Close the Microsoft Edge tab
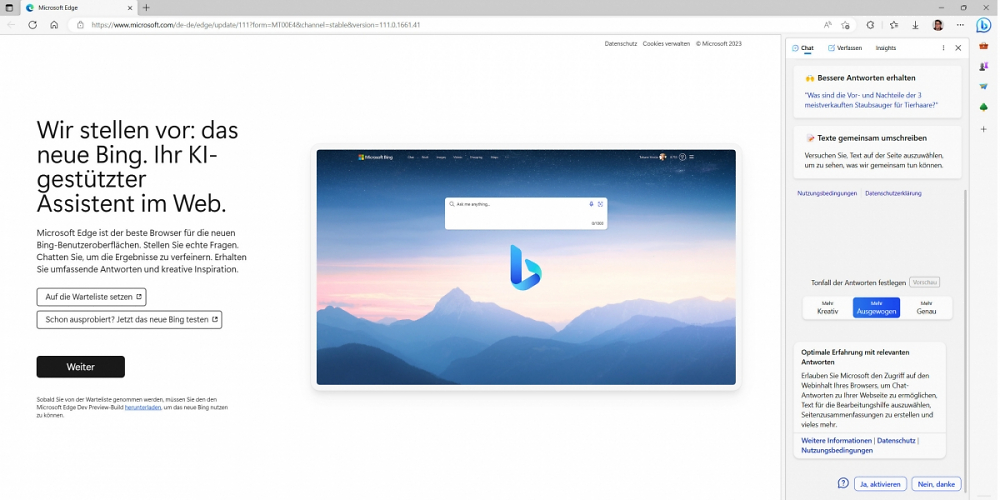The width and height of the screenshot is (1000, 500). click(x=130, y=8)
